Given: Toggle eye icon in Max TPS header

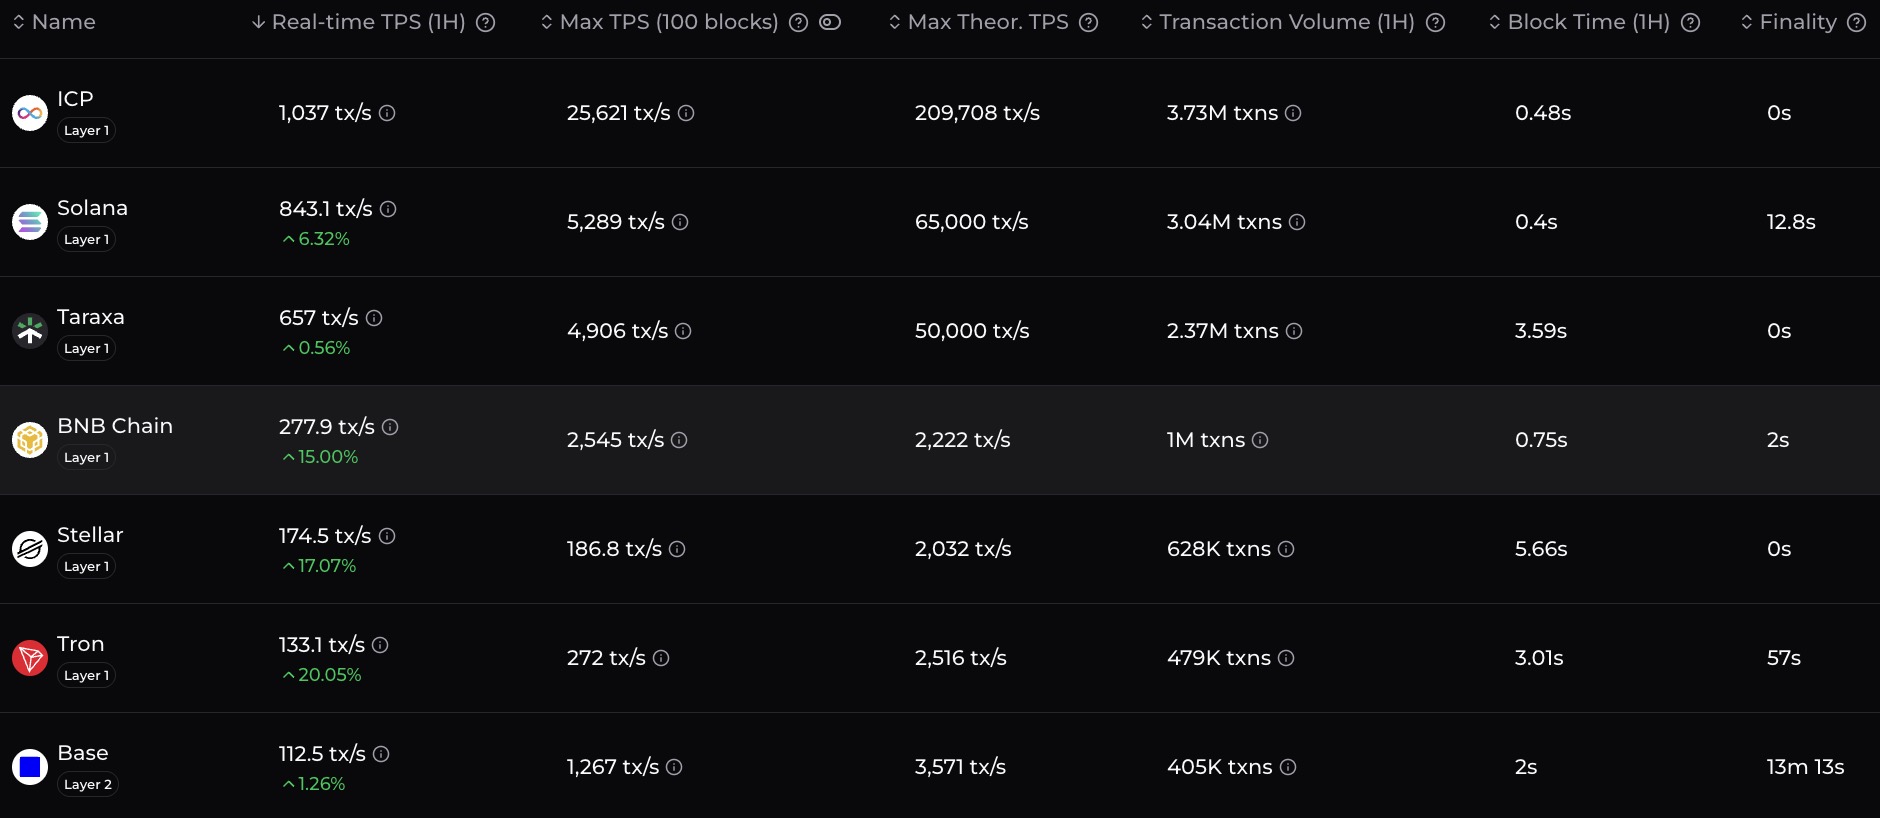Looking at the screenshot, I should pyautogui.click(x=830, y=22).
